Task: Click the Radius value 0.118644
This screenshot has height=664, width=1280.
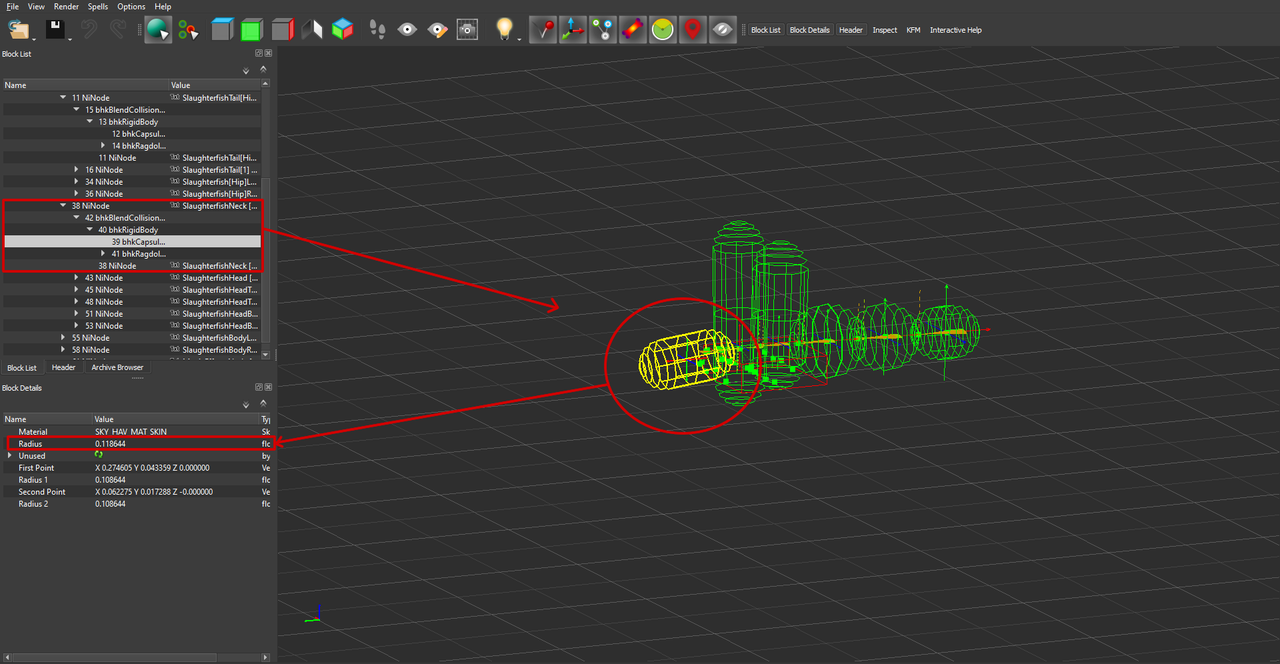Action: click(110, 443)
